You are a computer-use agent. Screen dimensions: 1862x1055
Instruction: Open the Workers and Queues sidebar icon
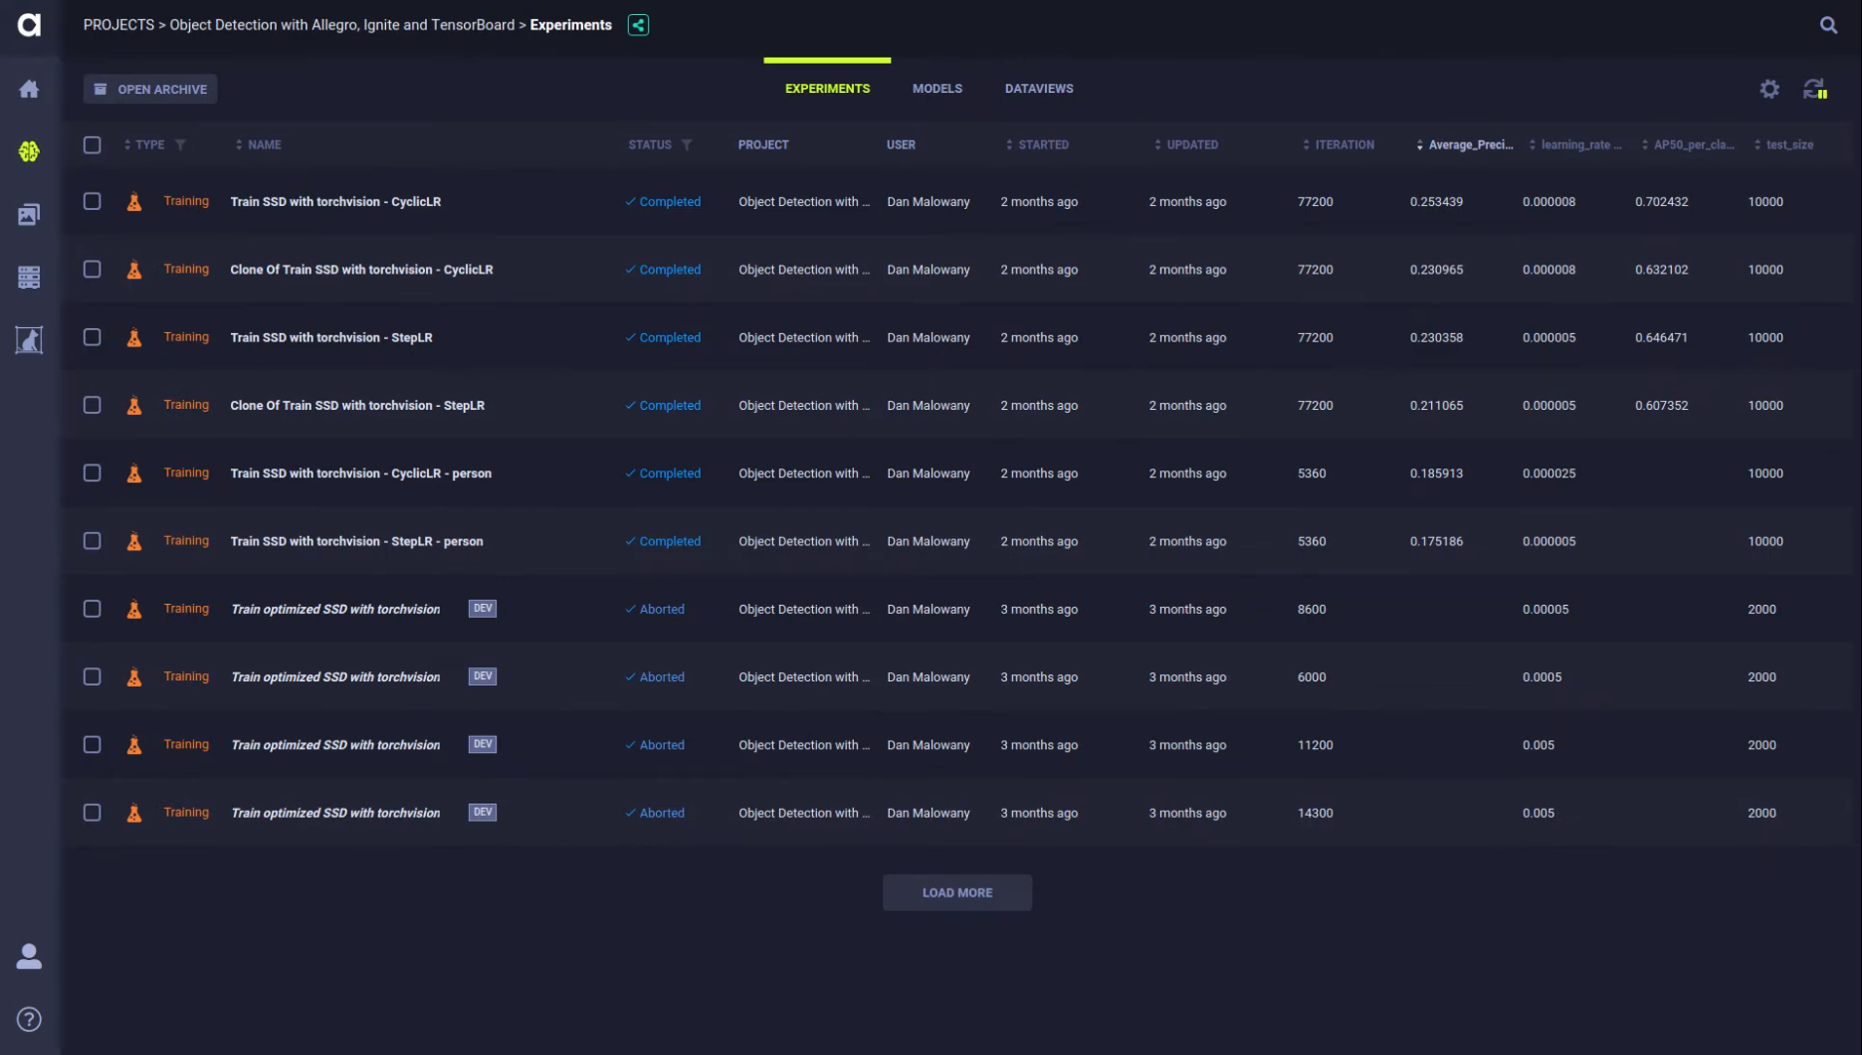29,277
